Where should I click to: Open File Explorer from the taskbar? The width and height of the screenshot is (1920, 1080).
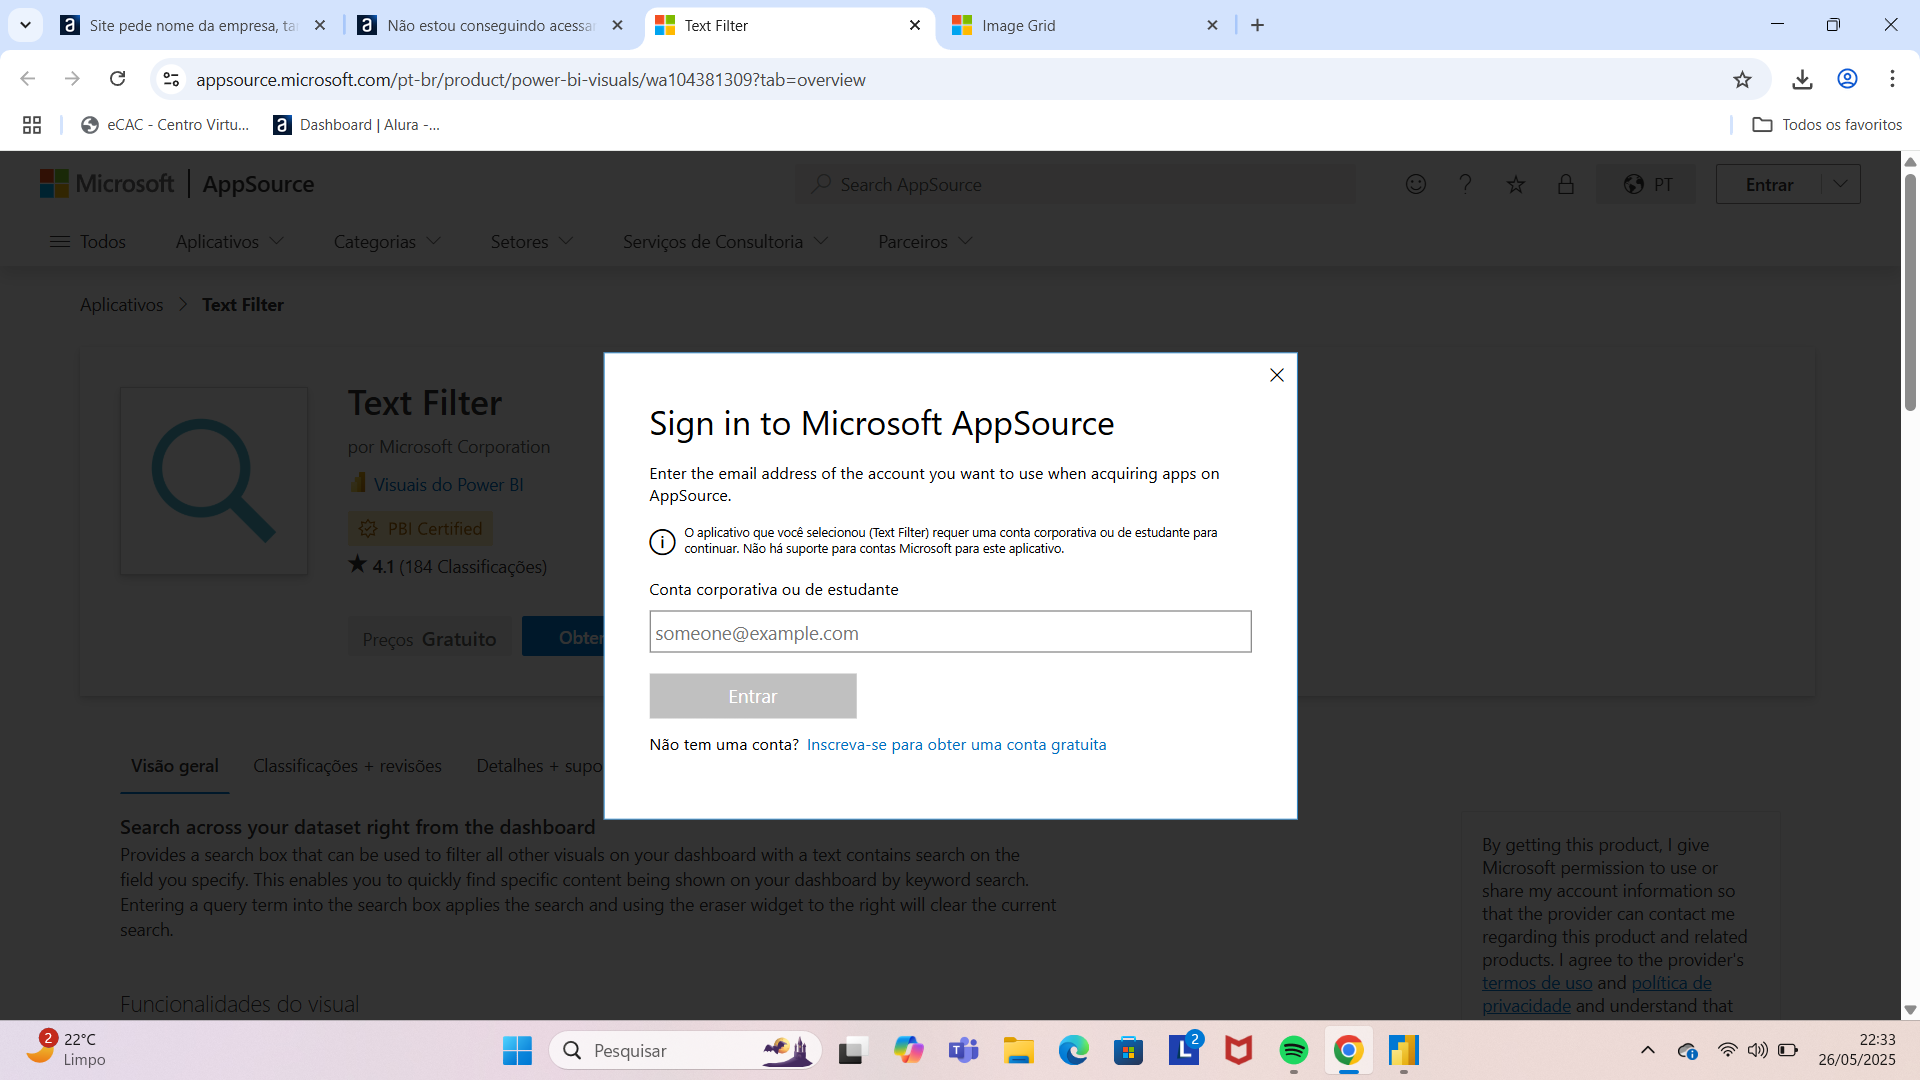click(x=1018, y=1050)
